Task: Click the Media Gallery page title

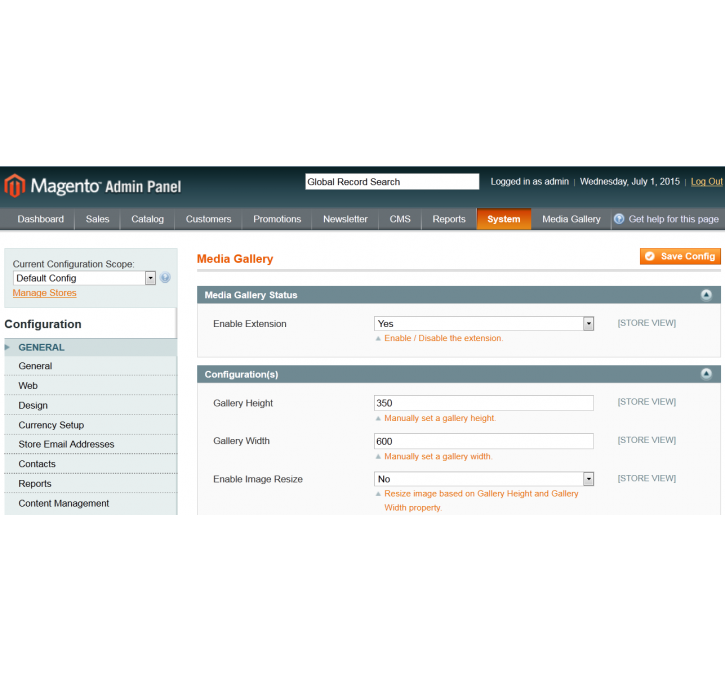Action: coord(235,259)
